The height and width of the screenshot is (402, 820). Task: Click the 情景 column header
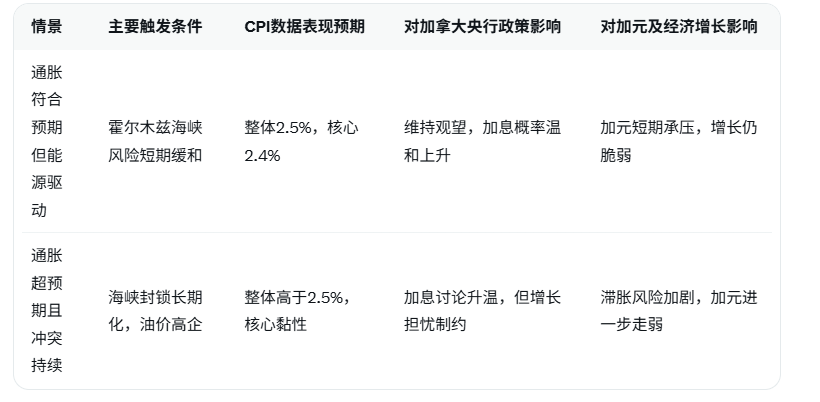pyautogui.click(x=46, y=27)
